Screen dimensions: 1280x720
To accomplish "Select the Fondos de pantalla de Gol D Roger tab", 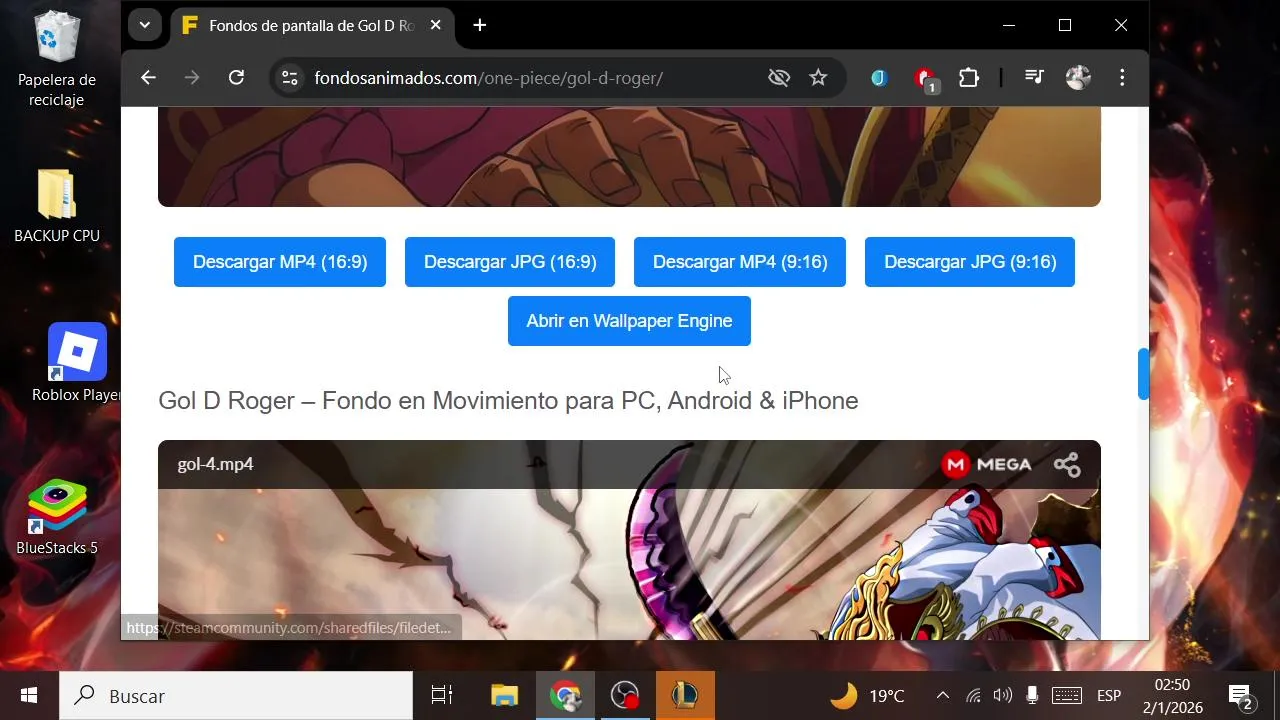I will click(x=310, y=26).
